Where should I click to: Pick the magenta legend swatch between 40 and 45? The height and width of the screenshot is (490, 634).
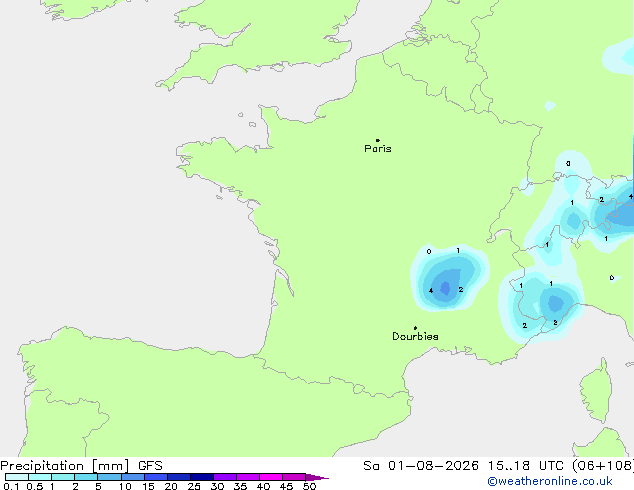coord(271,477)
